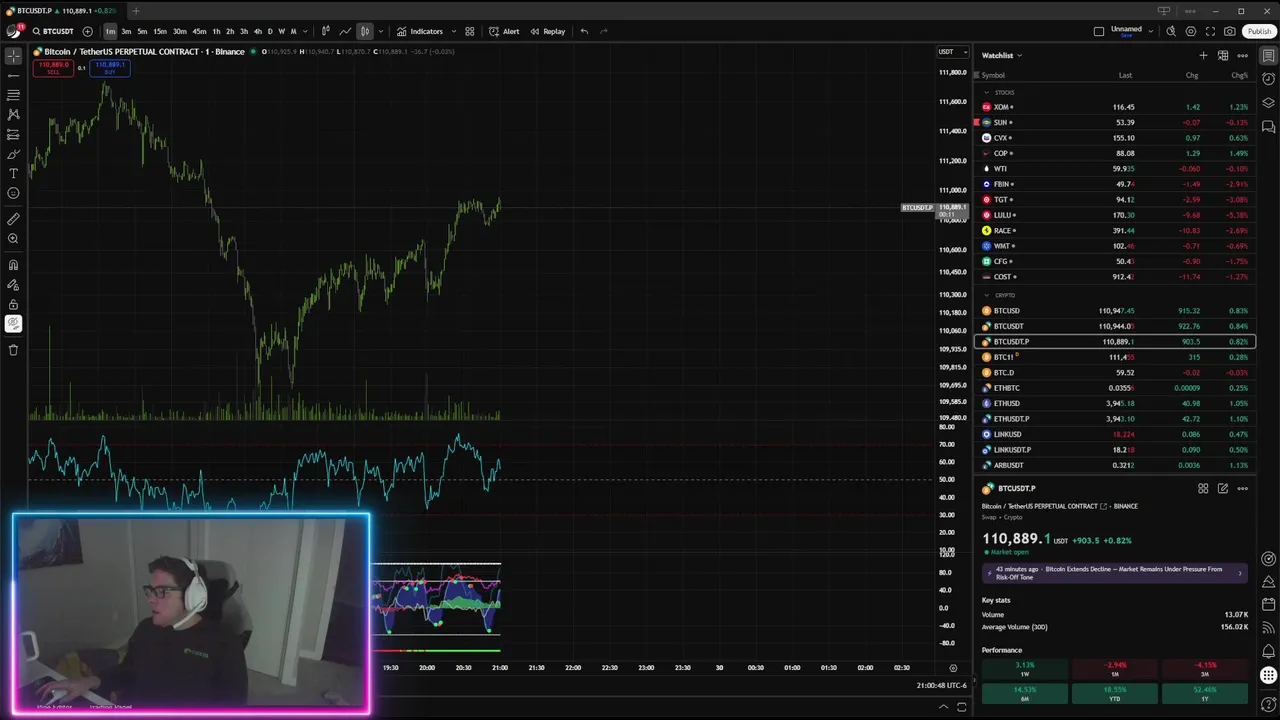Switch to the 4h timeframe
This screenshot has width=1280, height=720.
258,31
